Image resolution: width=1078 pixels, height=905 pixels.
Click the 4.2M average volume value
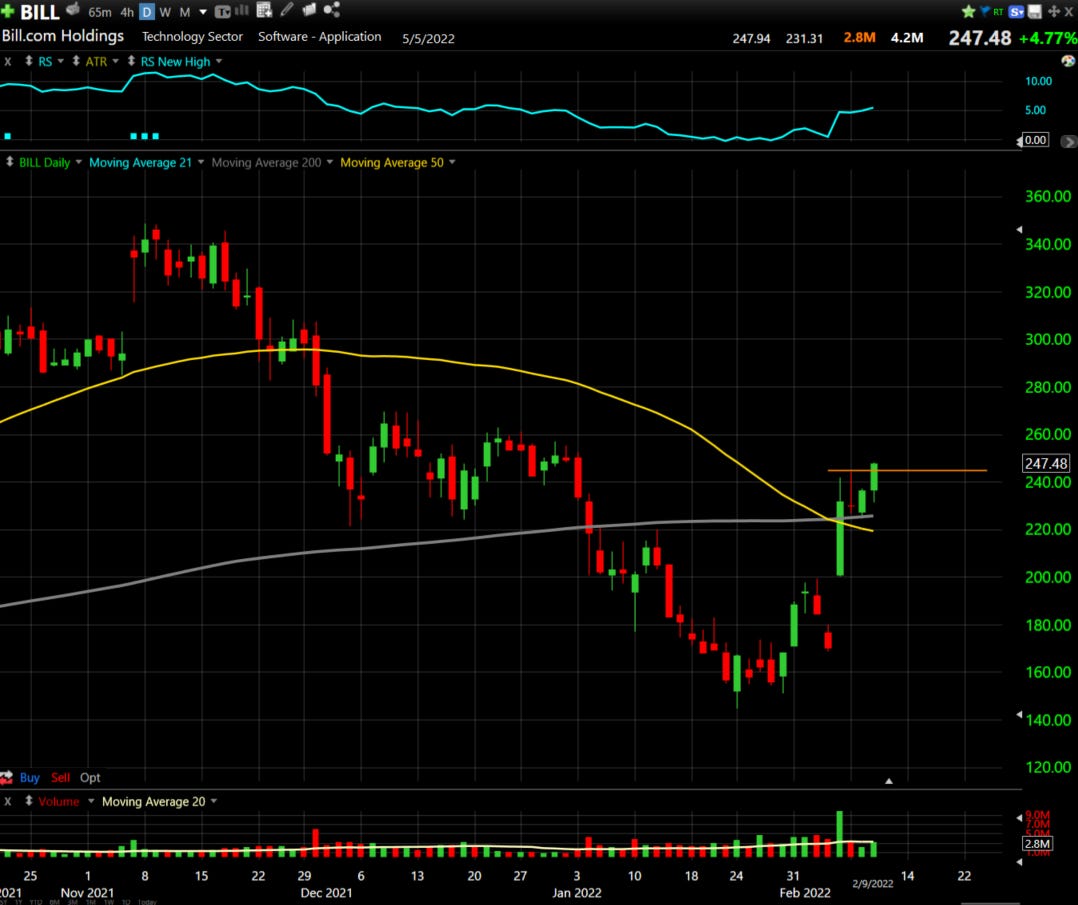907,38
